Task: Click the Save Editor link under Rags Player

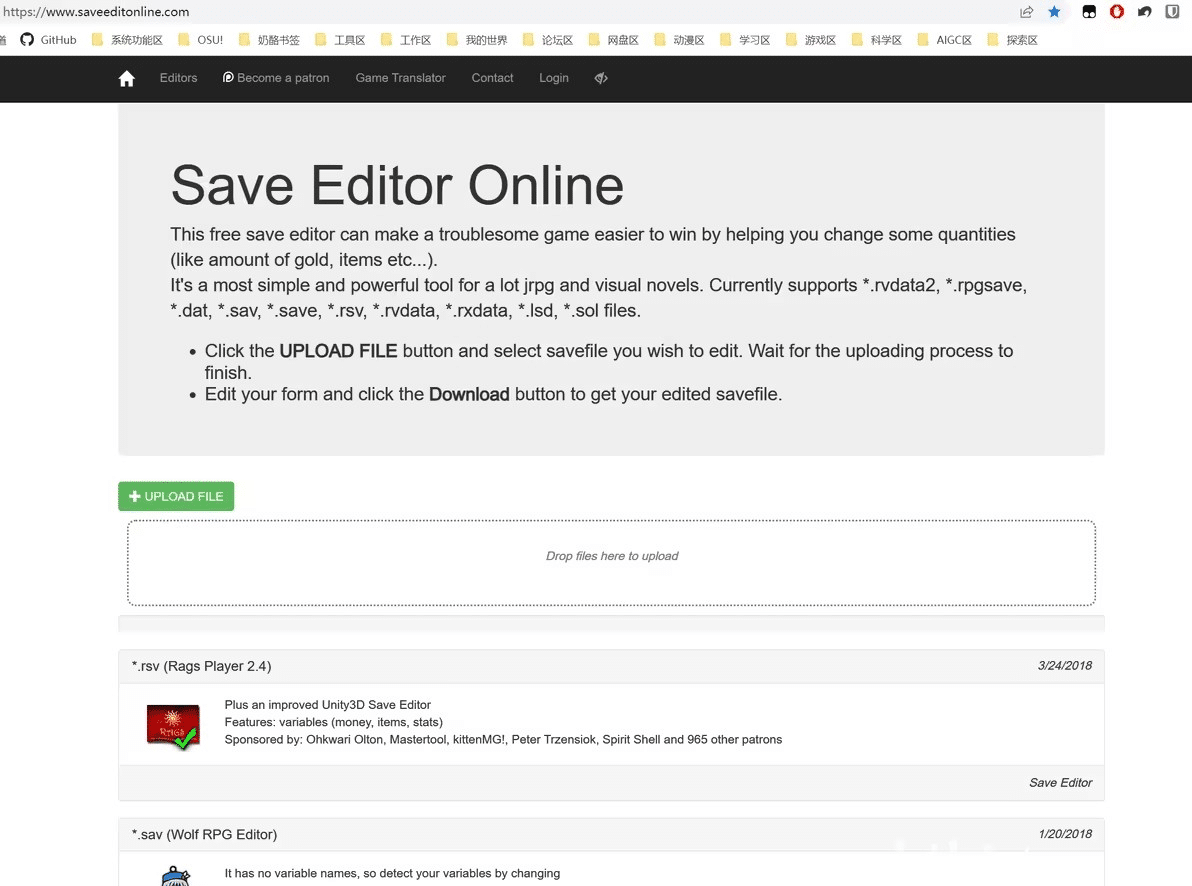Action: tap(1060, 783)
